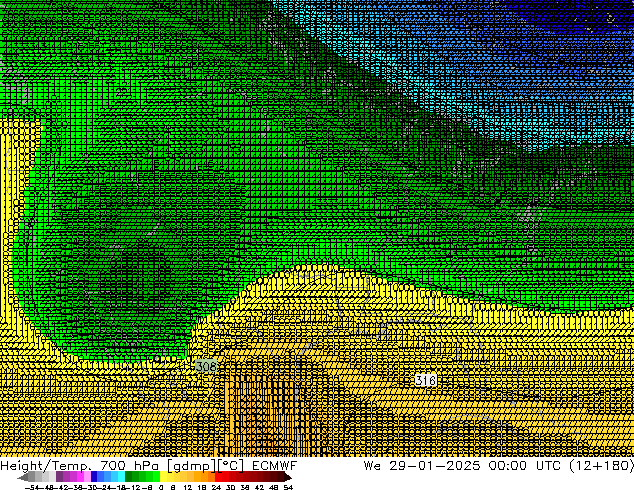Click the (12+180) forecast hour text

point(601,466)
